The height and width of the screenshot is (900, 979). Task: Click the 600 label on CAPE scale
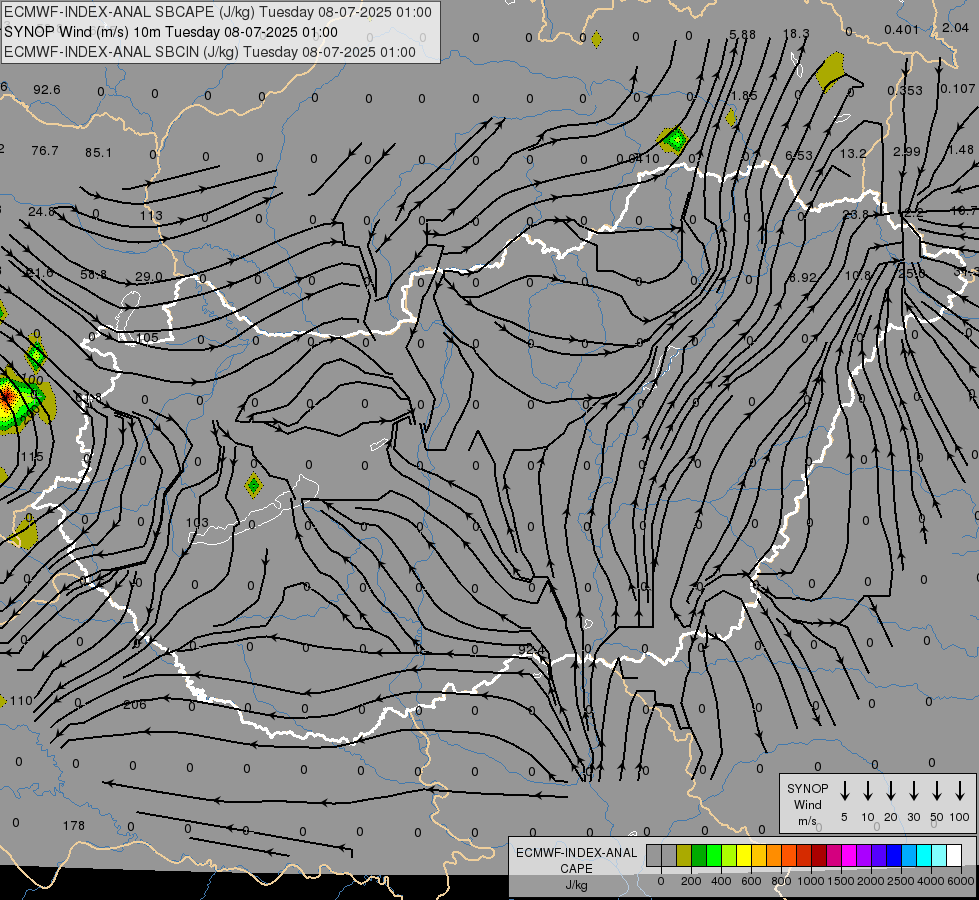751,881
